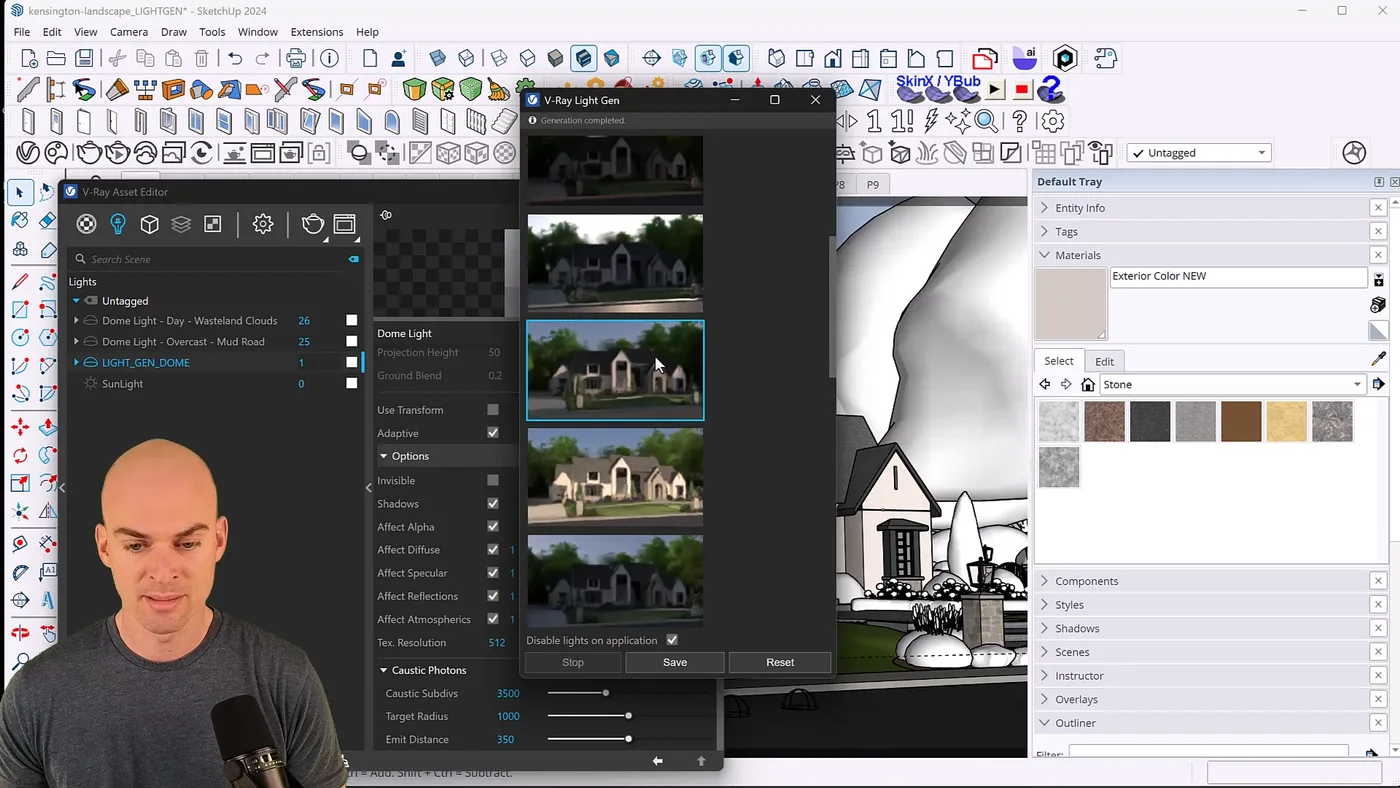Disable Shadows for the dome light

[492, 503]
